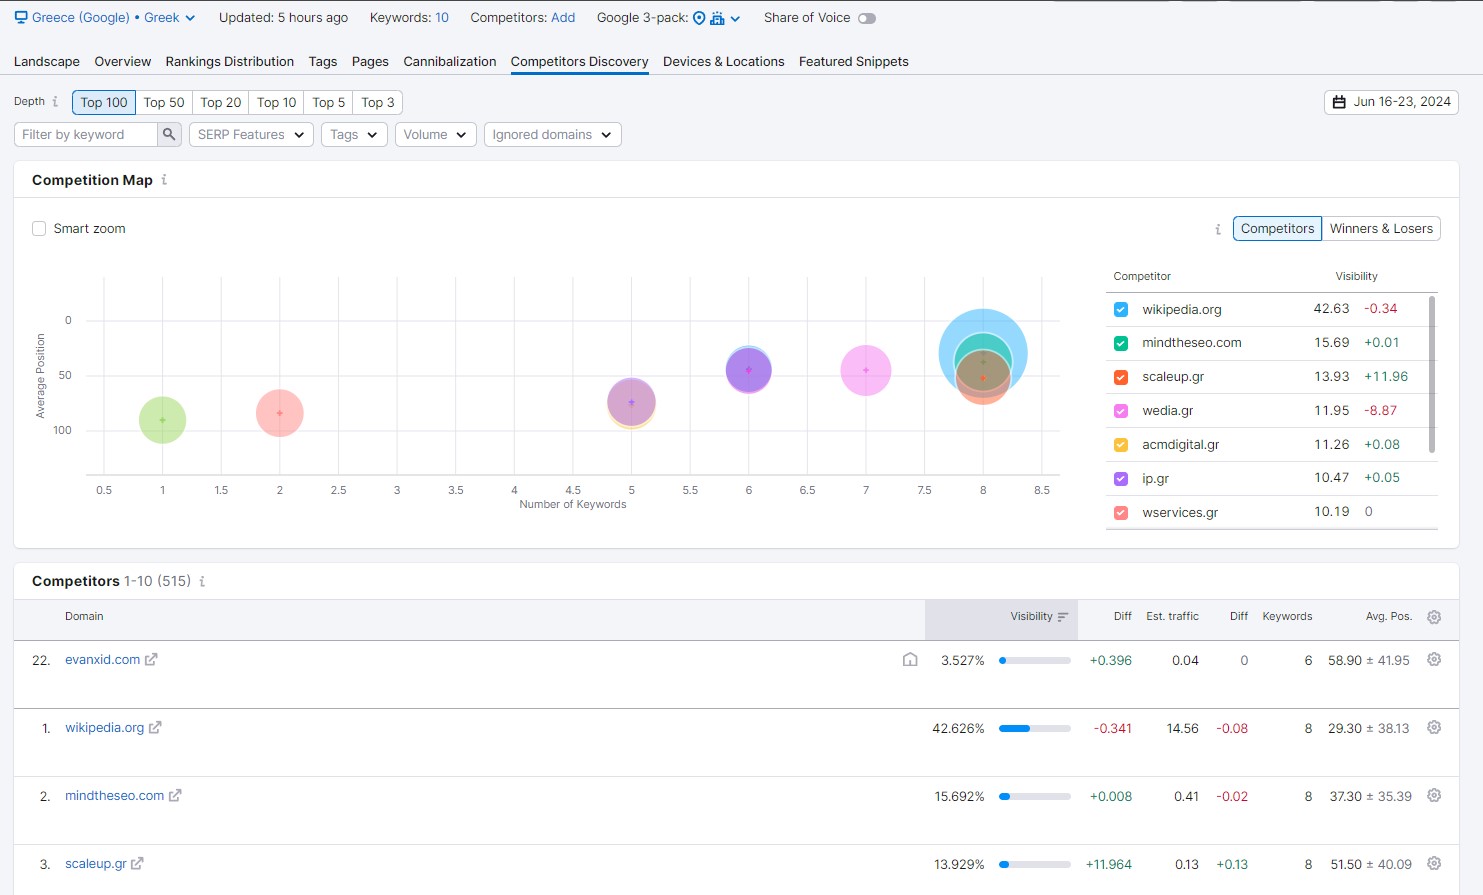Image resolution: width=1483 pixels, height=895 pixels.
Task: Click the info icon next to Depth
Action: 55,102
